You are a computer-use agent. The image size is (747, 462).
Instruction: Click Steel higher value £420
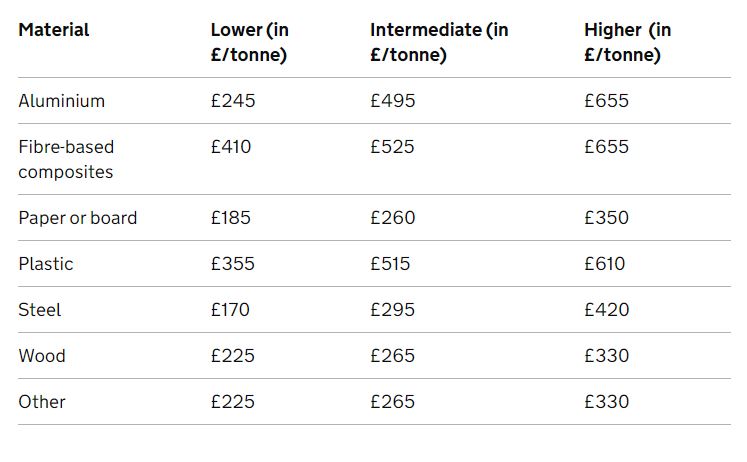[606, 310]
